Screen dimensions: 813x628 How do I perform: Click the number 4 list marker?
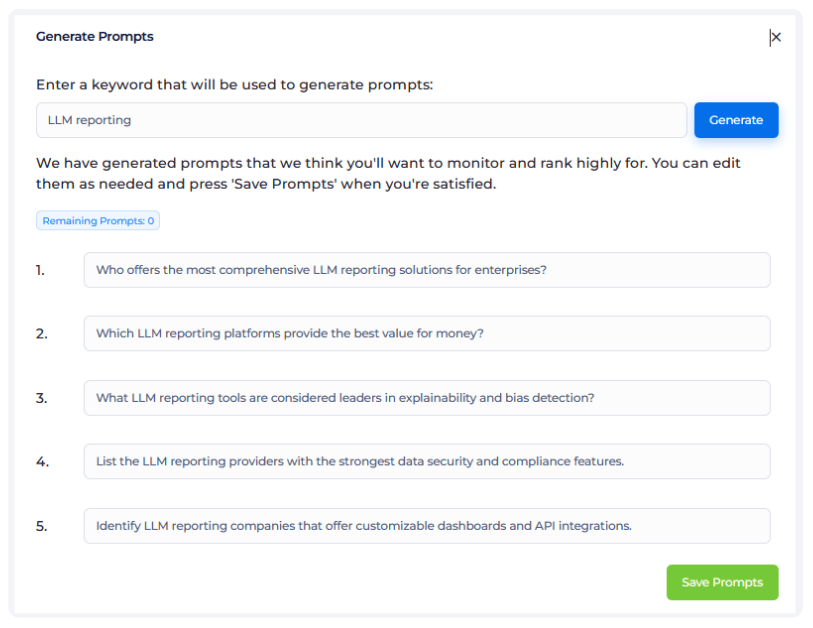click(42, 462)
